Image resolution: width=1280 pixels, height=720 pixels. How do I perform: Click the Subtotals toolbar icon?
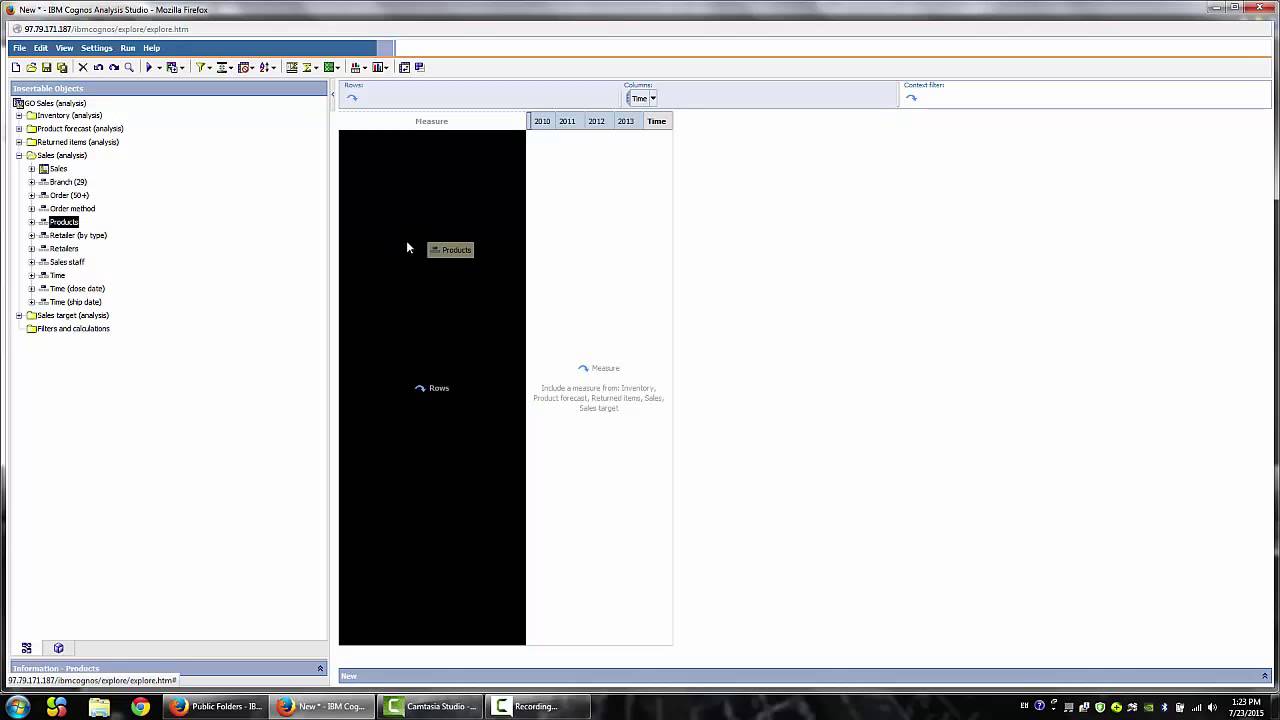click(291, 67)
